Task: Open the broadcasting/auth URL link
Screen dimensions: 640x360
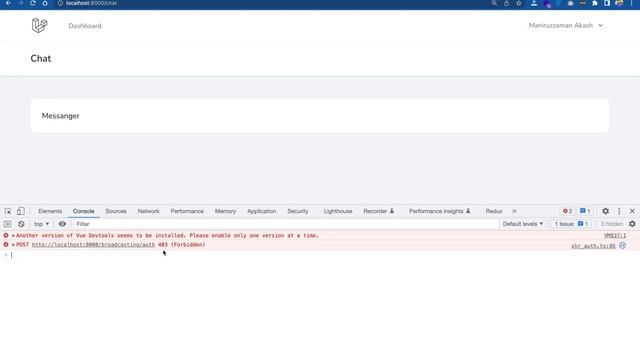Action: coord(93,244)
